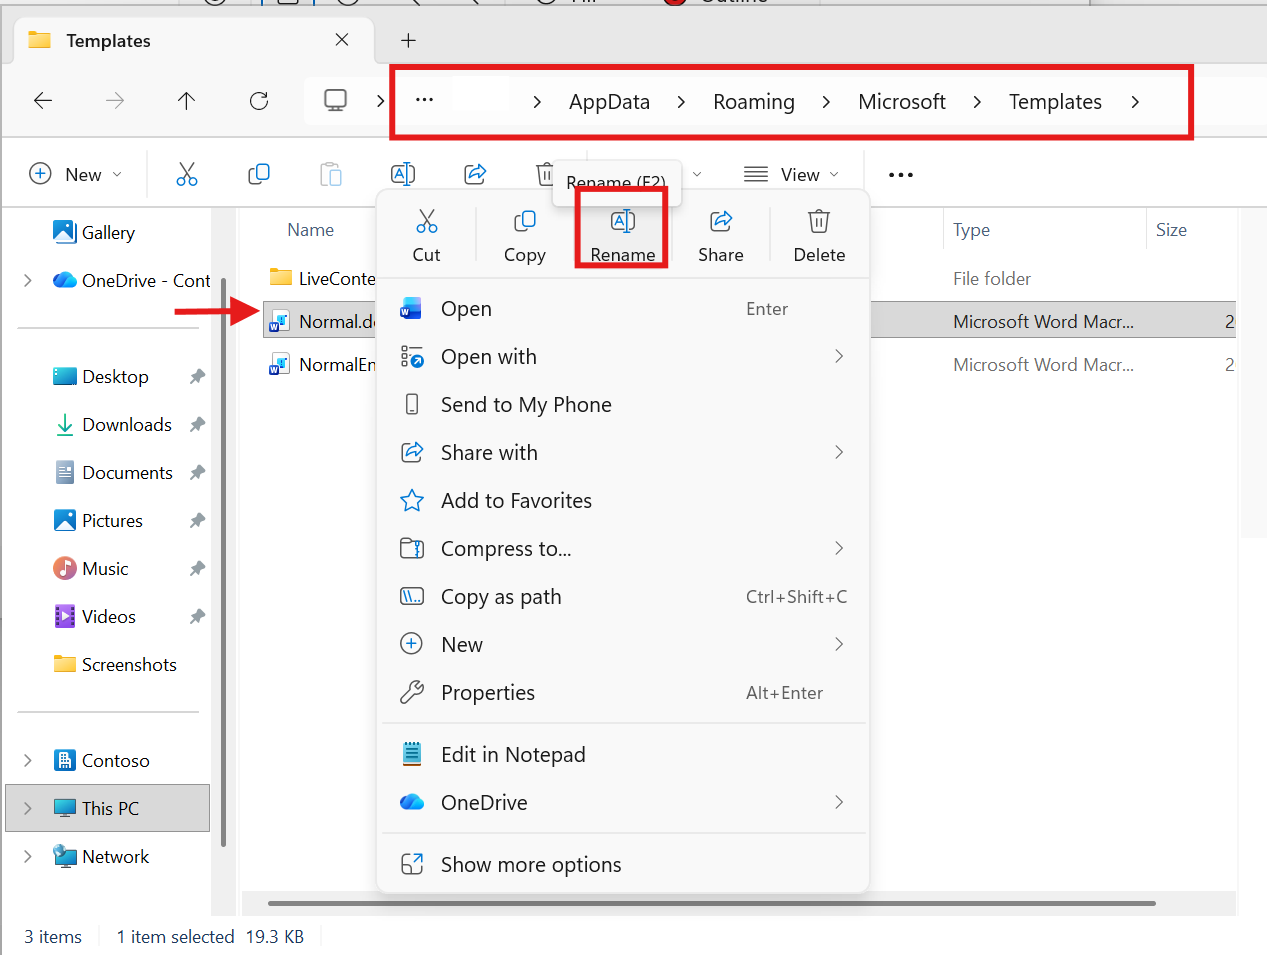Sort by the Type column header
The image size is (1267, 955).
point(971,230)
